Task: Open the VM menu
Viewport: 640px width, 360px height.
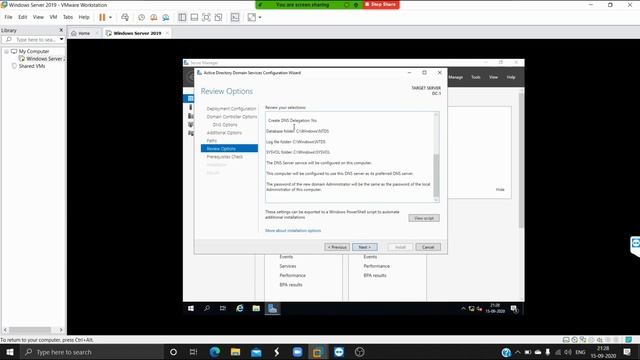Action: 53,17
